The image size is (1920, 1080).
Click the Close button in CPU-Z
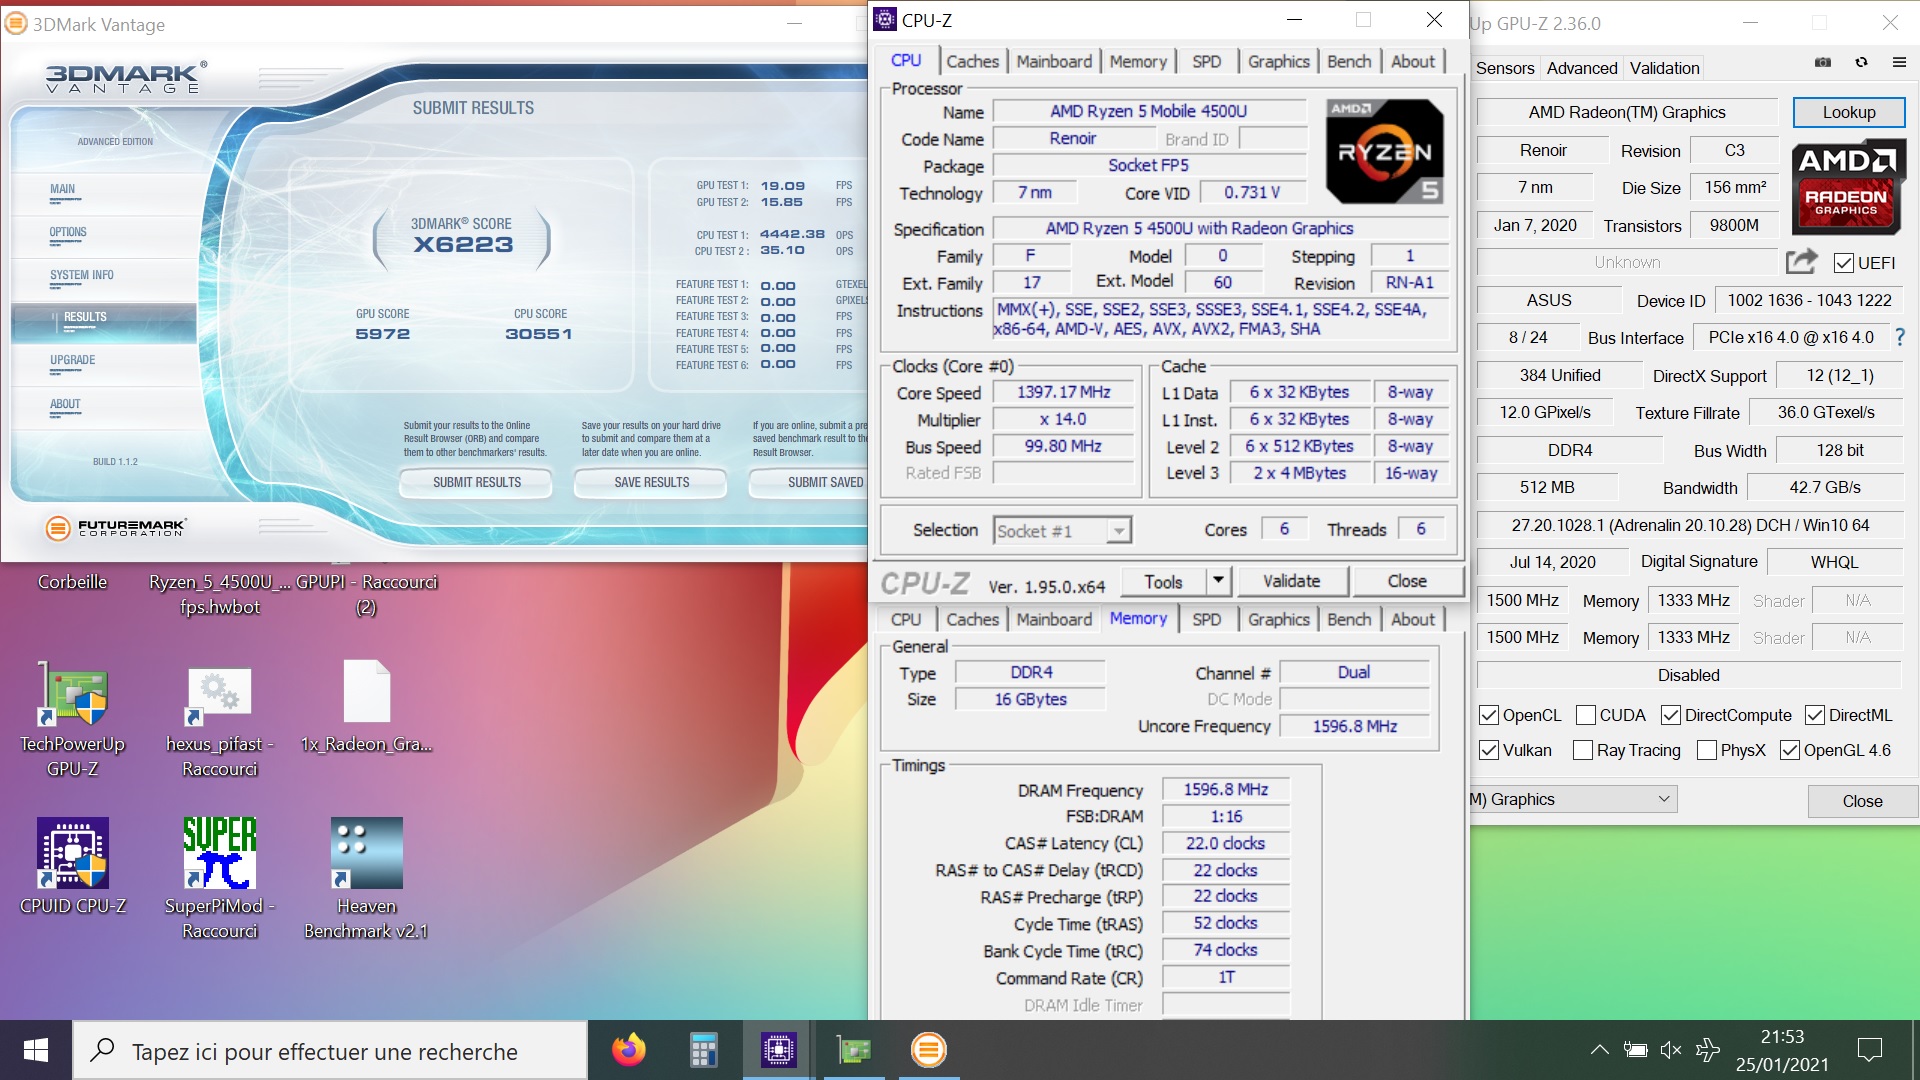point(1406,581)
